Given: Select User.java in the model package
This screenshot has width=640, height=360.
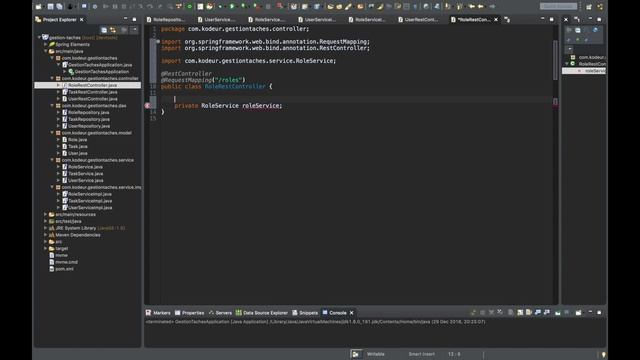Looking at the screenshot, I should pos(77,153).
